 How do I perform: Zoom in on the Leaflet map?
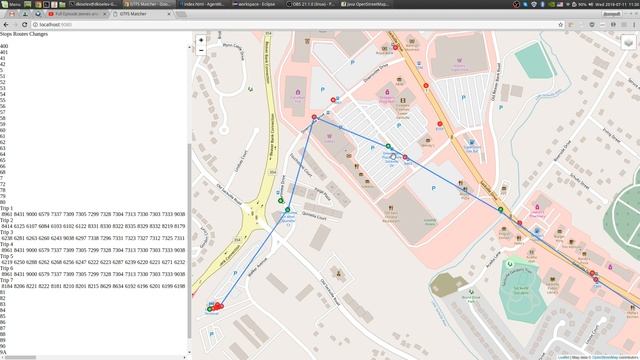pos(201,40)
